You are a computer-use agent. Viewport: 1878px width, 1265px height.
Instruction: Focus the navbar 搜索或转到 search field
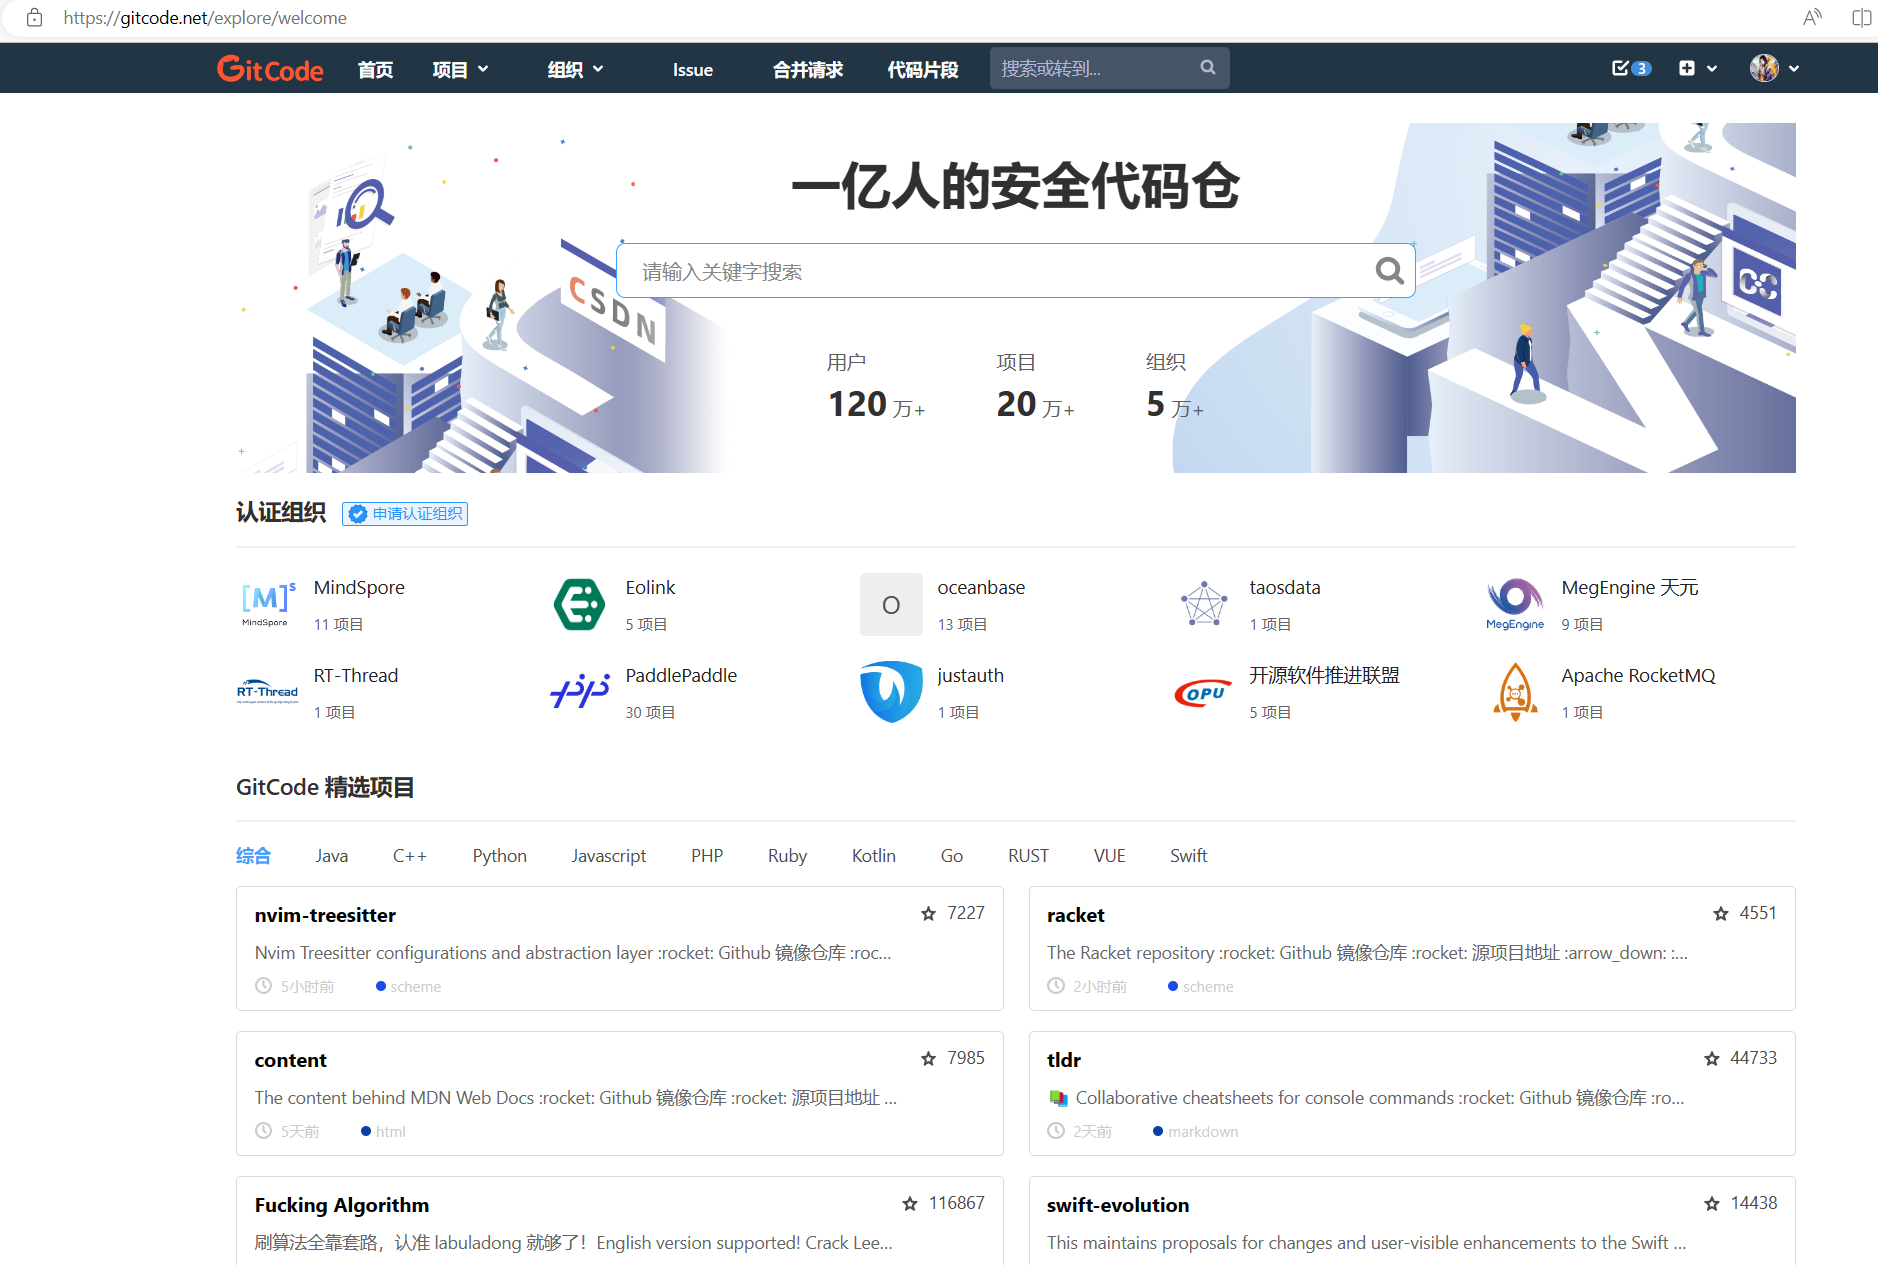[1110, 68]
